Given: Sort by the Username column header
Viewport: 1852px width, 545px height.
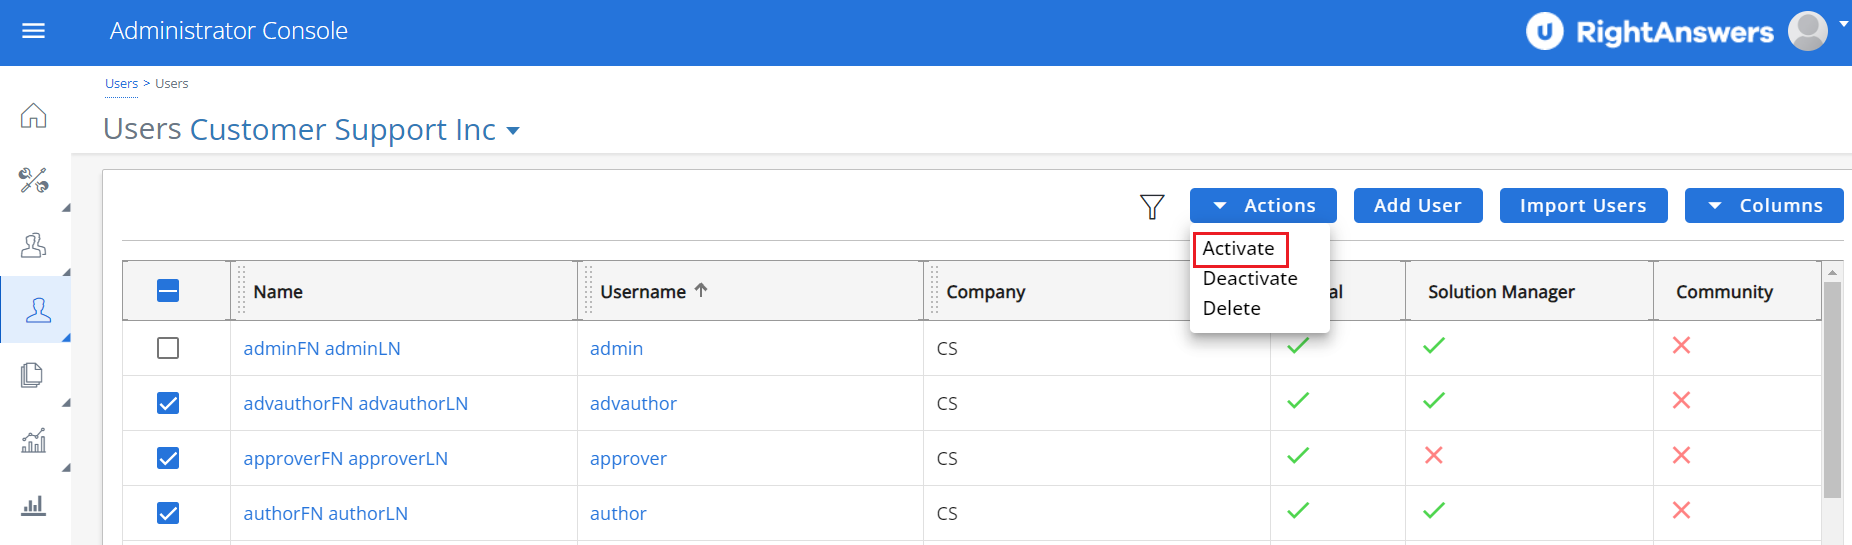Looking at the screenshot, I should [643, 292].
